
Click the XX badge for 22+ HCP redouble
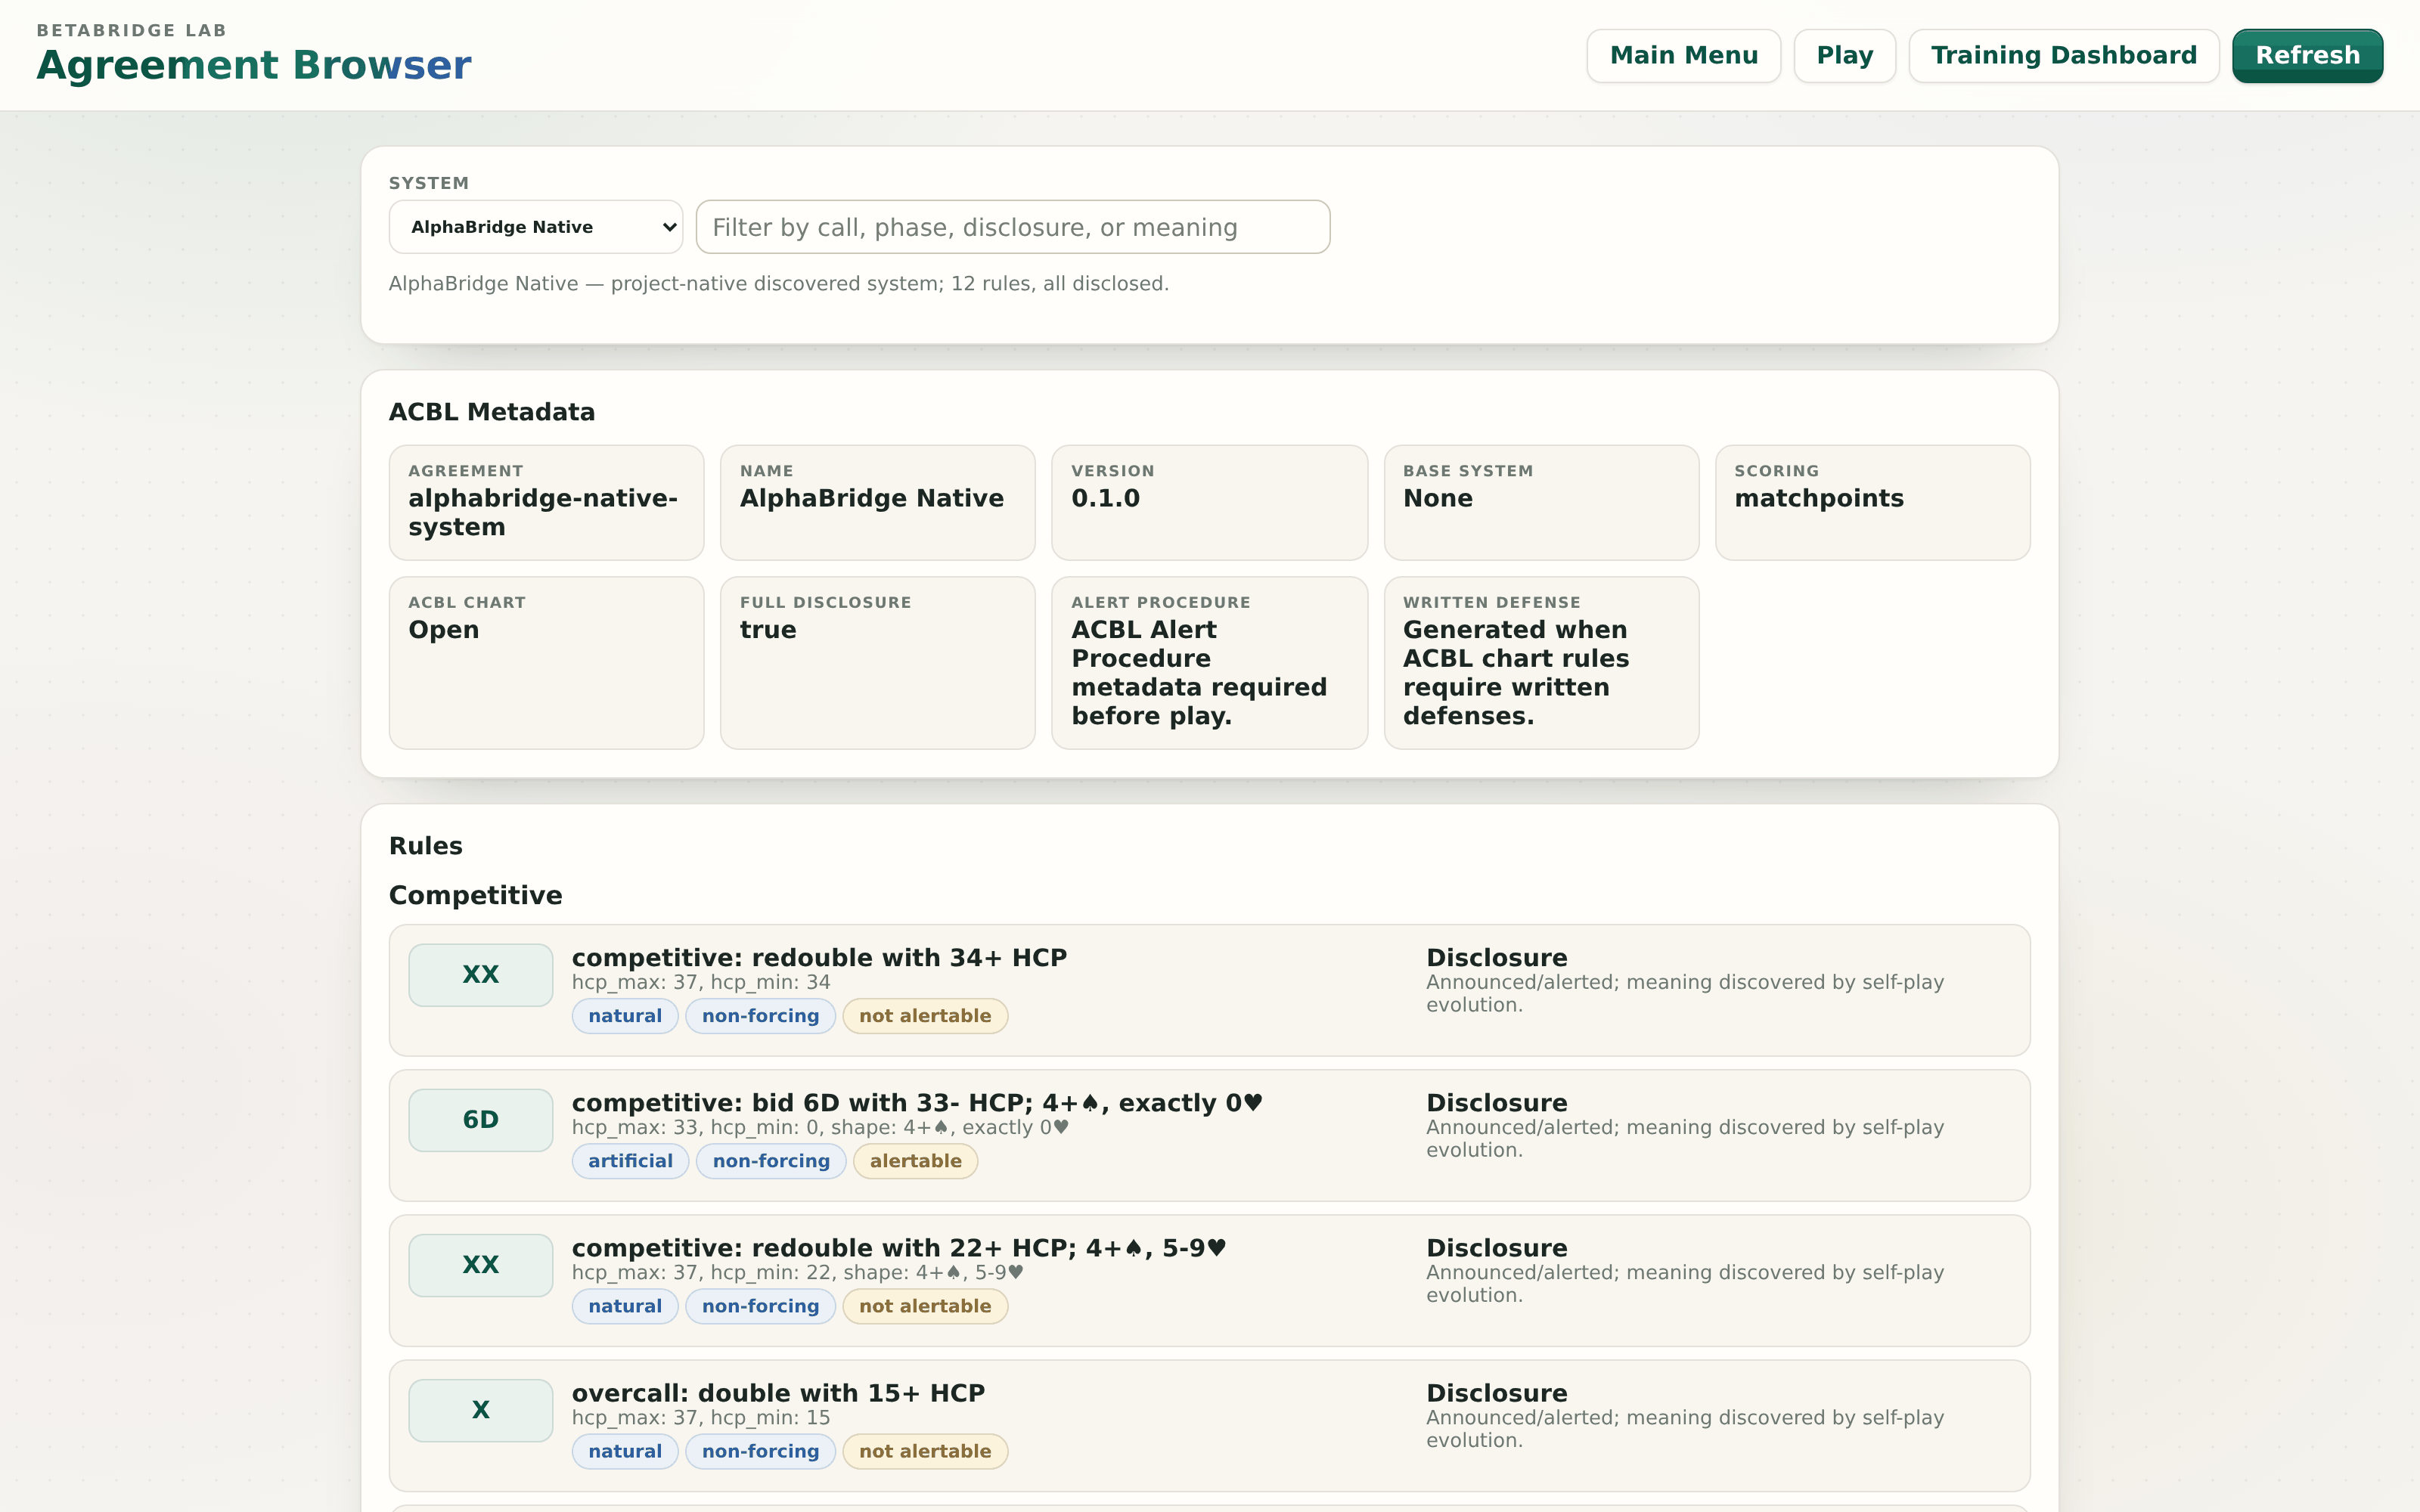480,1265
